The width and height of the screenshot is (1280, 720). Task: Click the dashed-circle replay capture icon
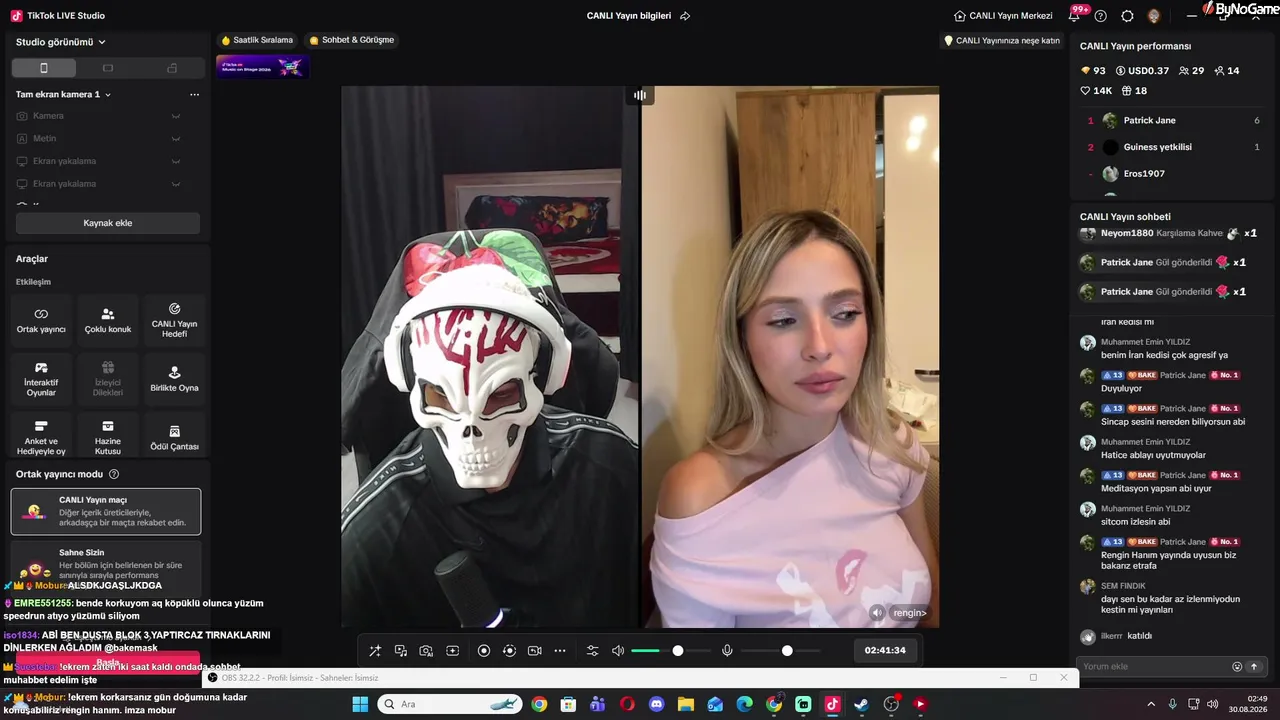tap(509, 651)
